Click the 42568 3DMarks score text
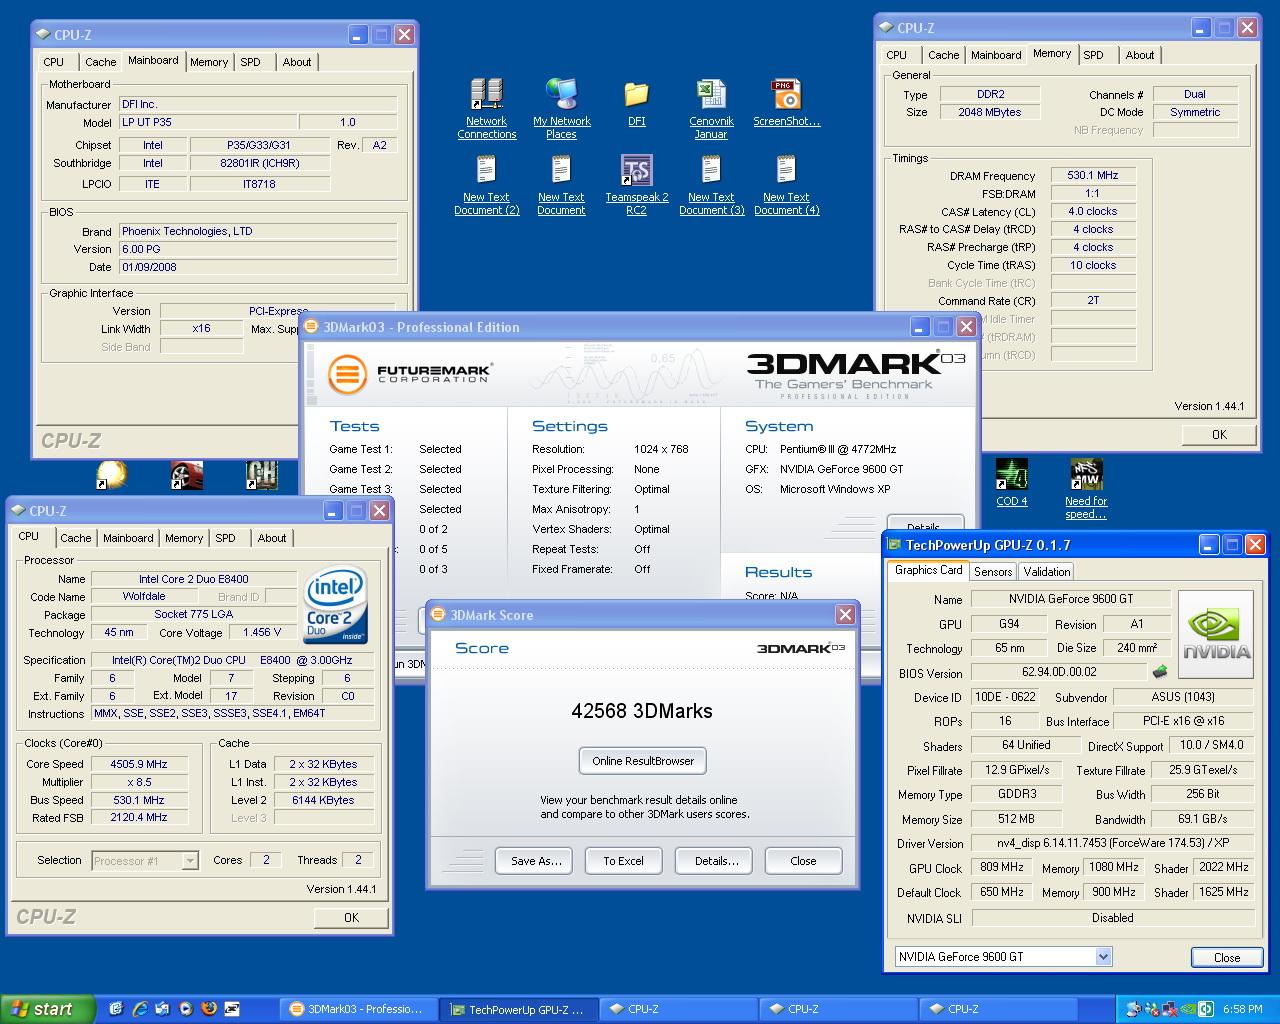 [642, 711]
